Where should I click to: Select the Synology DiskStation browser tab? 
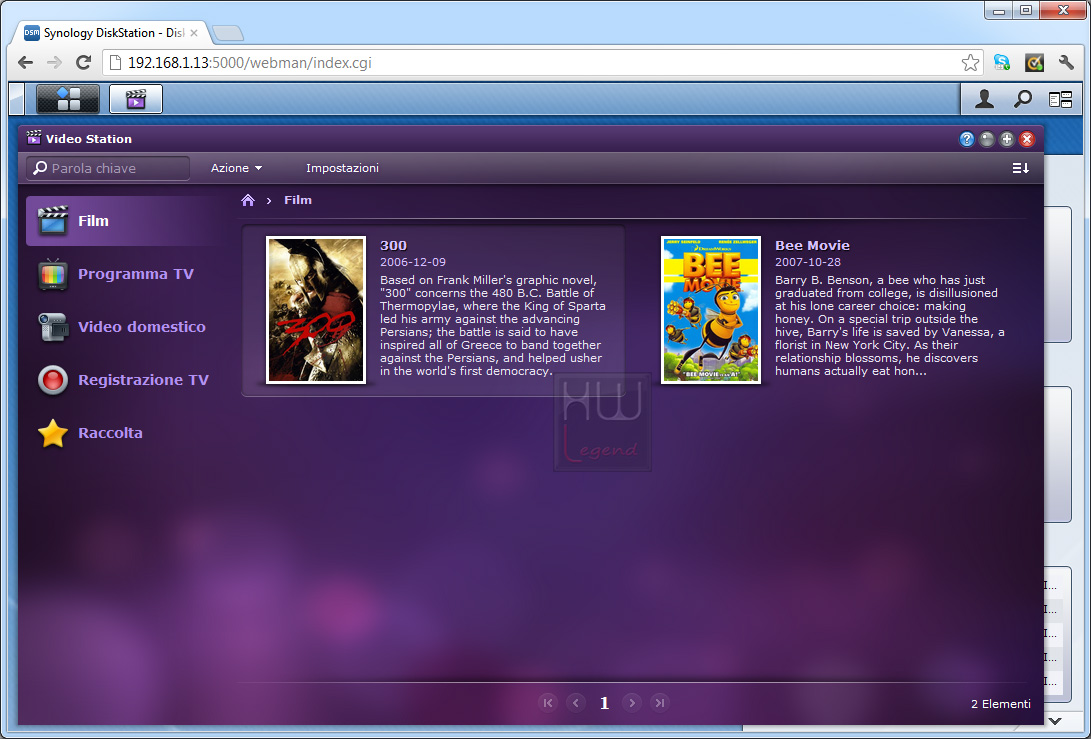111,33
